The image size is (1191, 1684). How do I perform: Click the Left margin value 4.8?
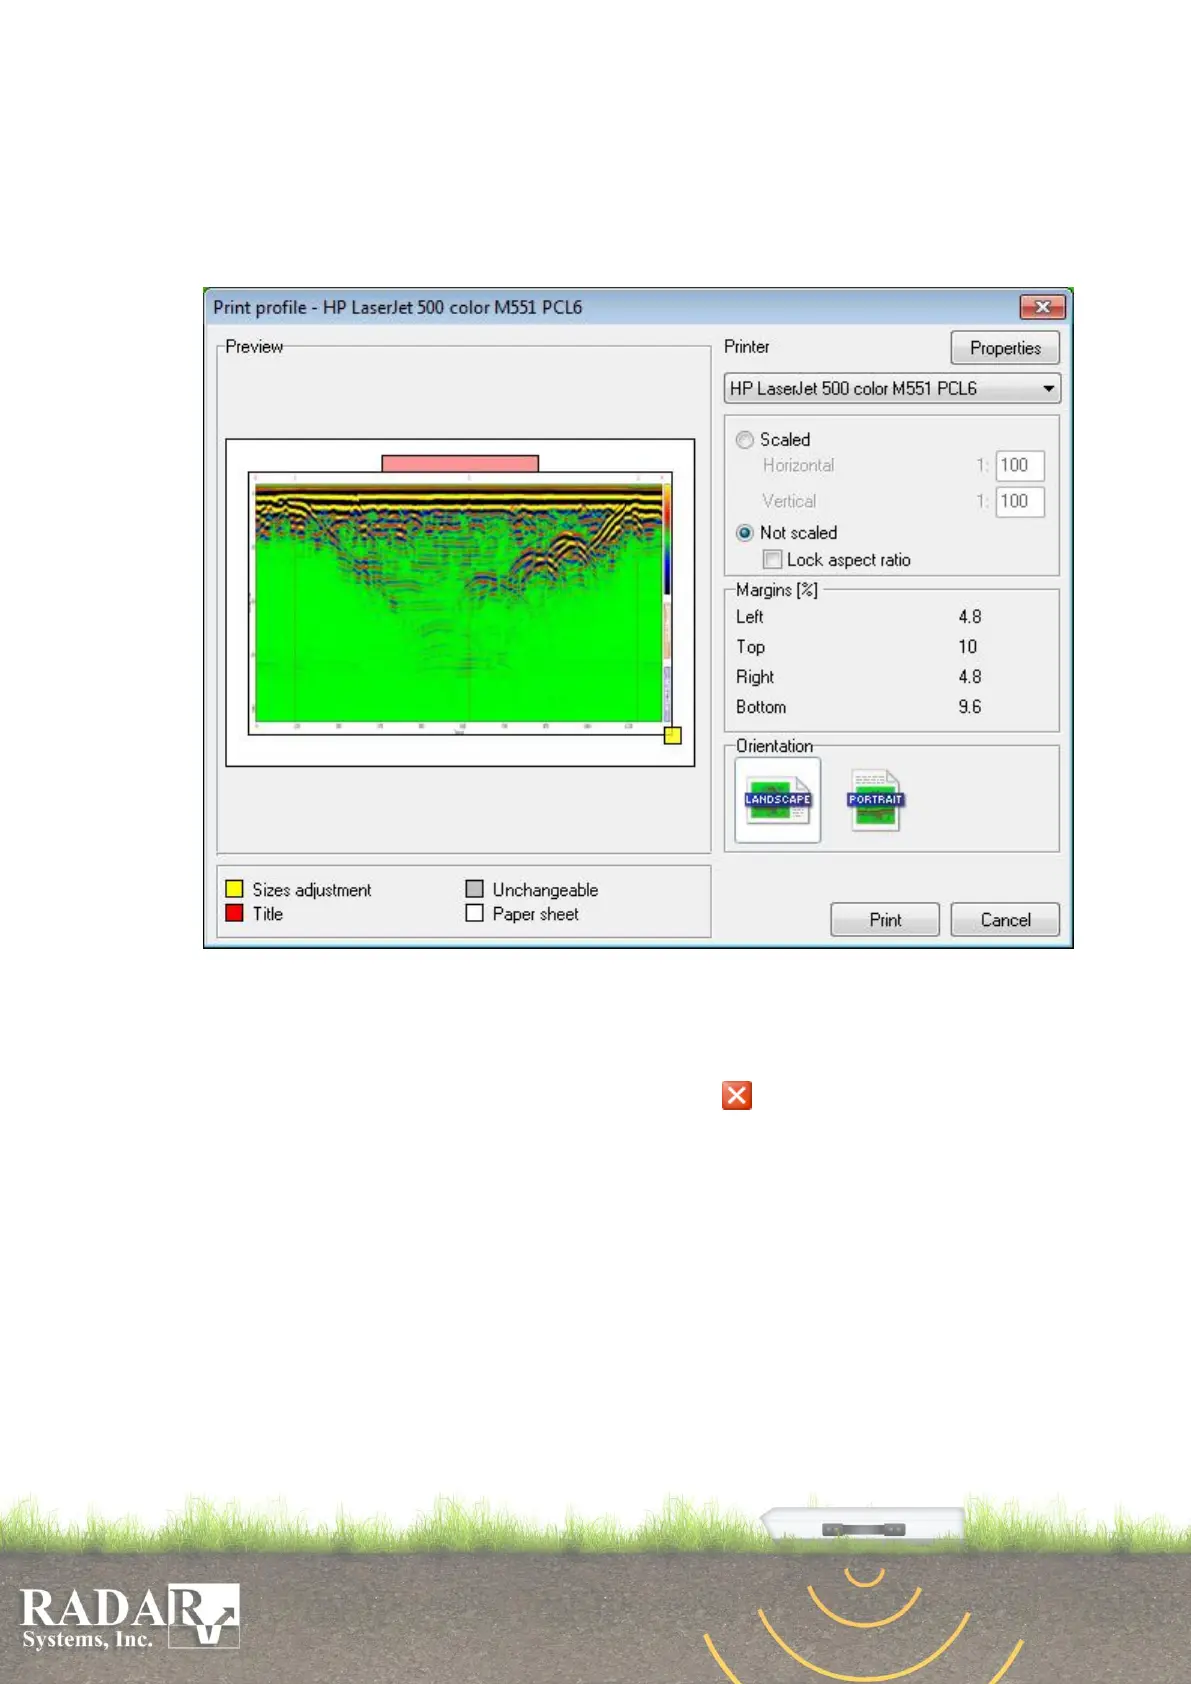coord(970,617)
